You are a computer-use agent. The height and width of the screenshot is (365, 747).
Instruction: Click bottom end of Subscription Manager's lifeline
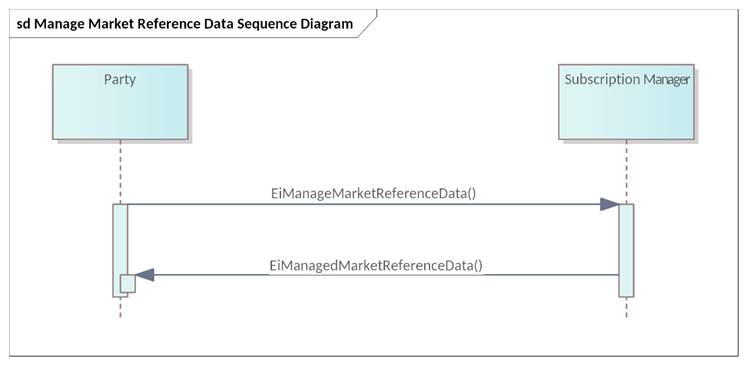coord(626,315)
